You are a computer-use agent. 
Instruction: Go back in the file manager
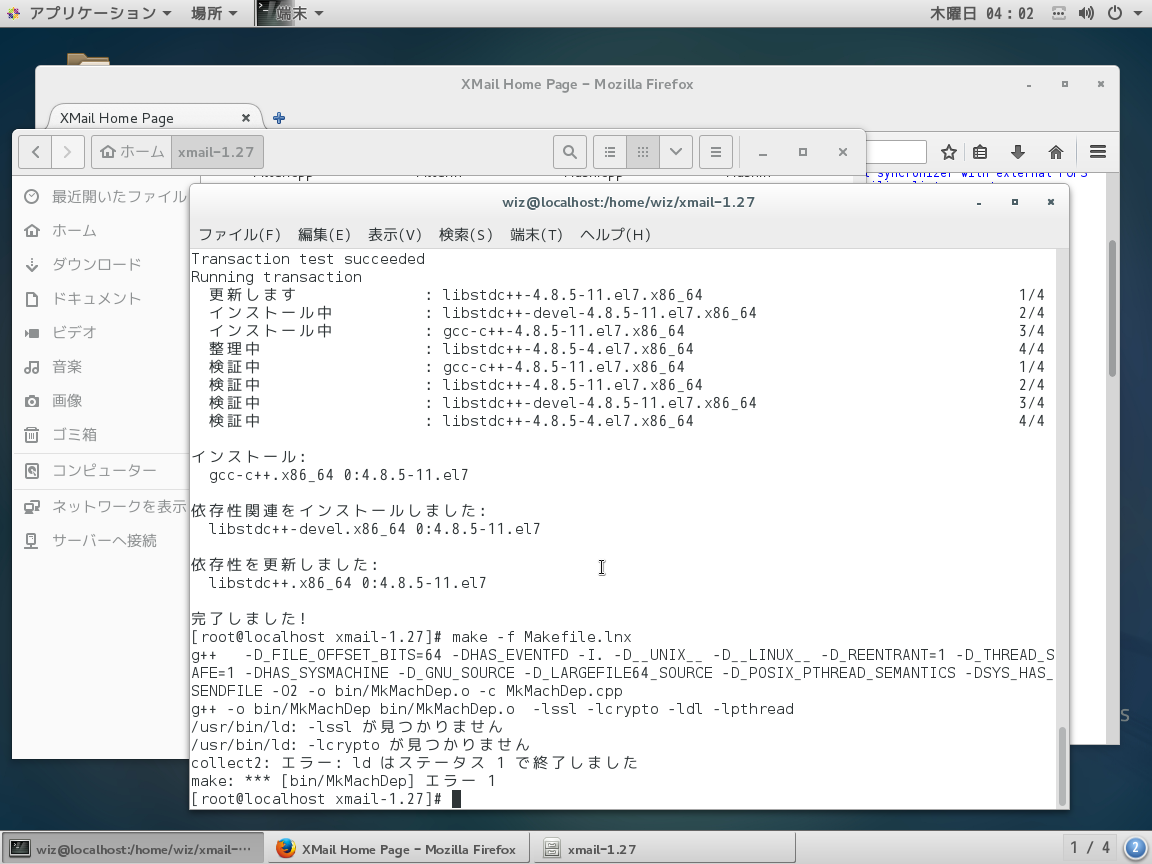point(35,152)
